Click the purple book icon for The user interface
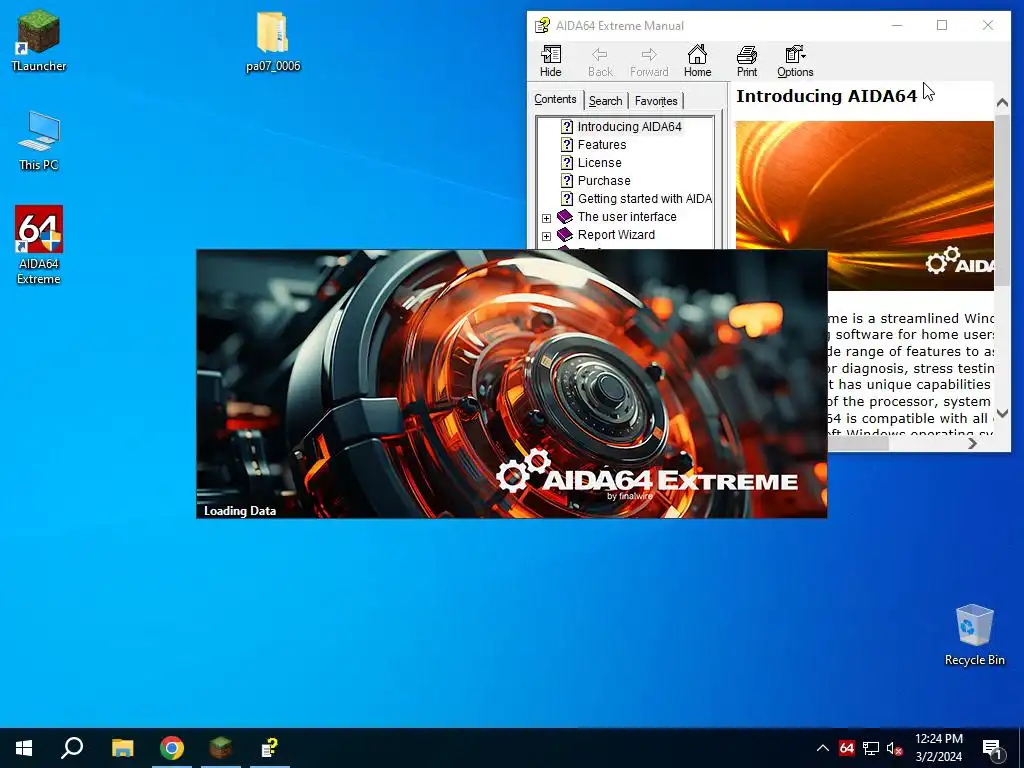This screenshot has height=768, width=1024. (x=565, y=216)
